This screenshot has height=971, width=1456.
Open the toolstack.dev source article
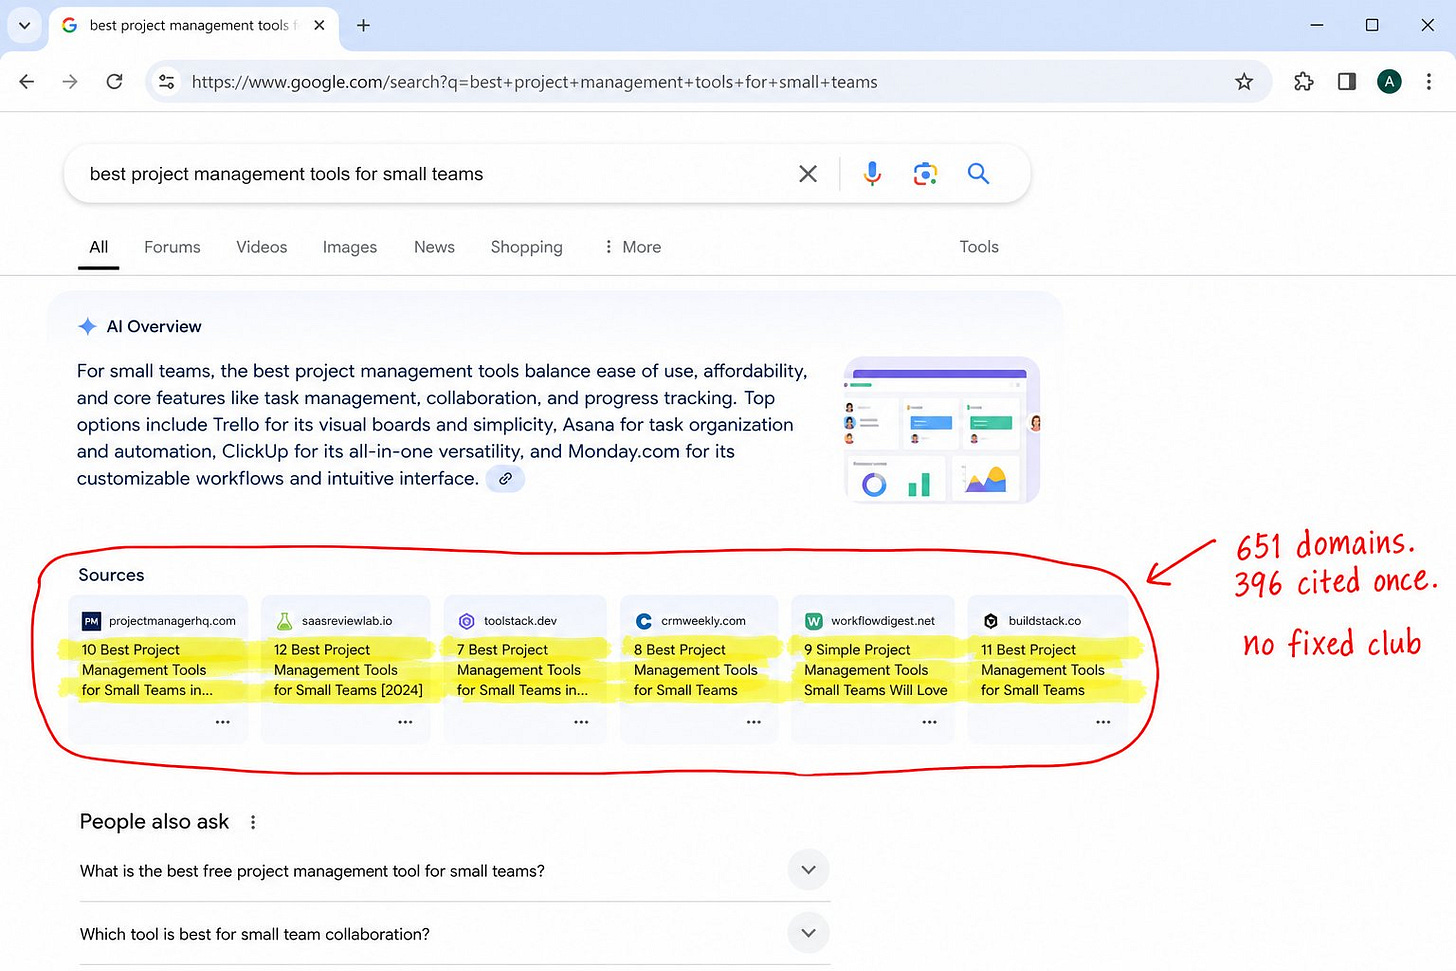pyautogui.click(x=524, y=668)
